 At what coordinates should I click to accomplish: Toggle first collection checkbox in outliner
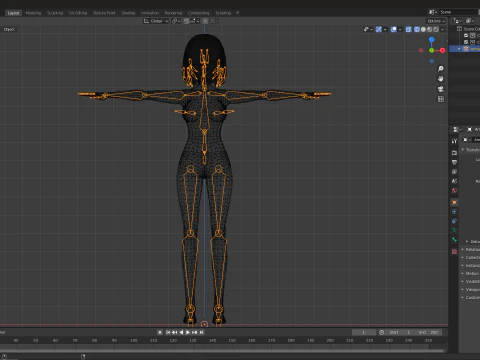point(466,35)
